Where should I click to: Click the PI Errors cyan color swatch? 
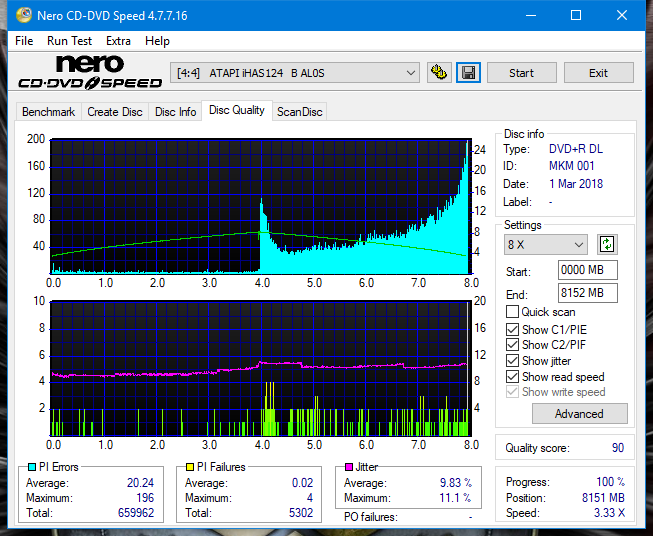coord(32,467)
